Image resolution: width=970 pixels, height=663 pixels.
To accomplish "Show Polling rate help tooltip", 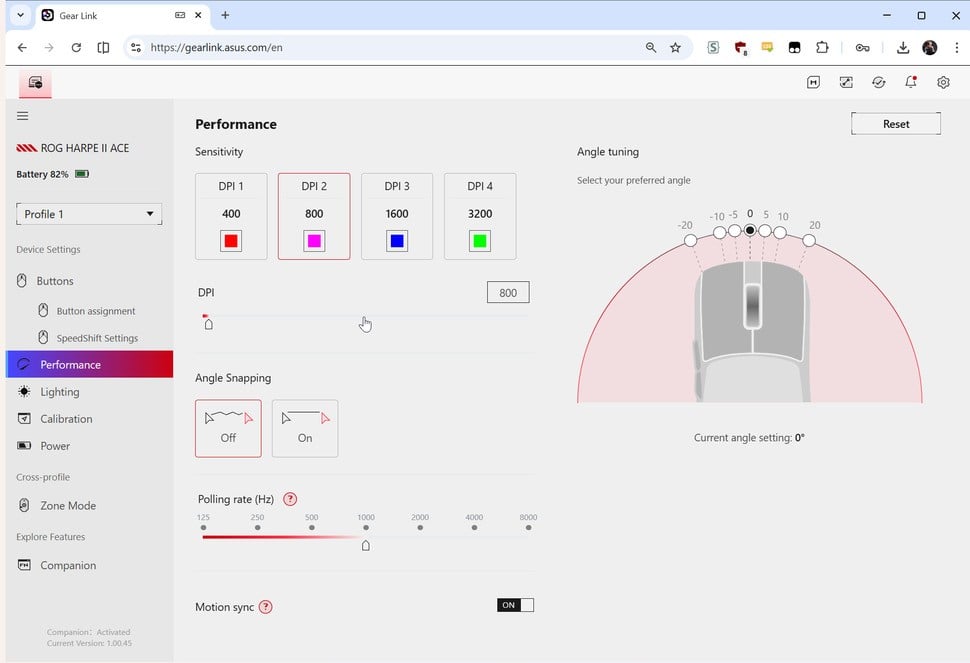I will [x=290, y=499].
